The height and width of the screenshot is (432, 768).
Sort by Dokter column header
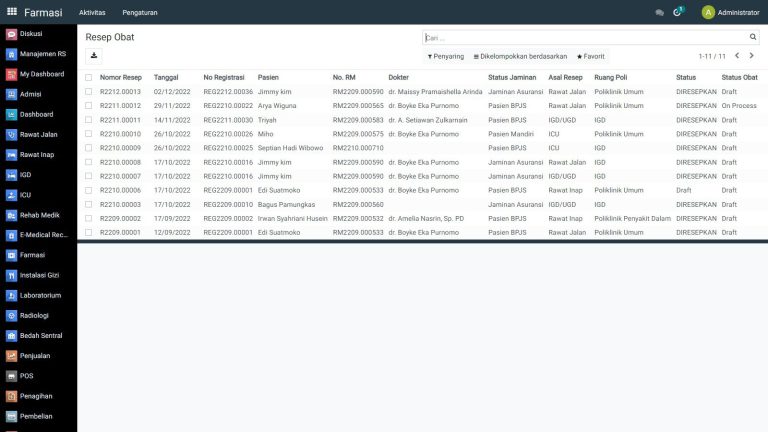click(x=398, y=77)
